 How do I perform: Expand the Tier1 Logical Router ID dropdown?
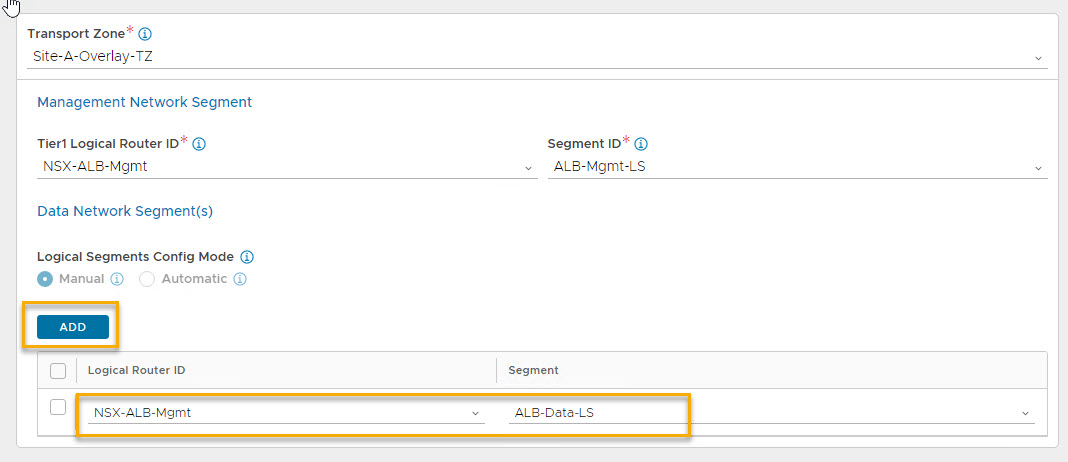[x=286, y=167]
